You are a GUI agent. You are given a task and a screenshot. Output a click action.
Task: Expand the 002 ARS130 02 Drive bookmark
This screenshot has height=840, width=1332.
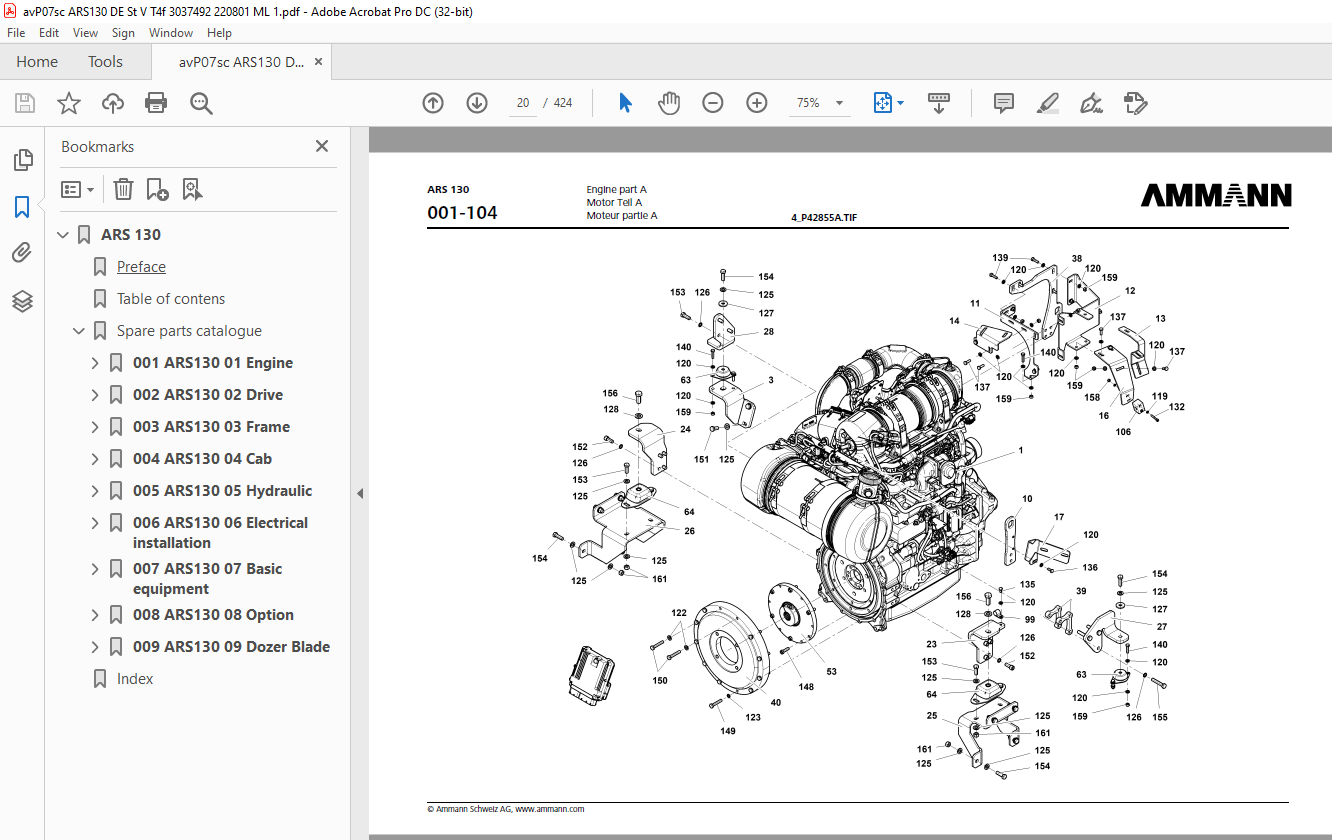pyautogui.click(x=95, y=395)
